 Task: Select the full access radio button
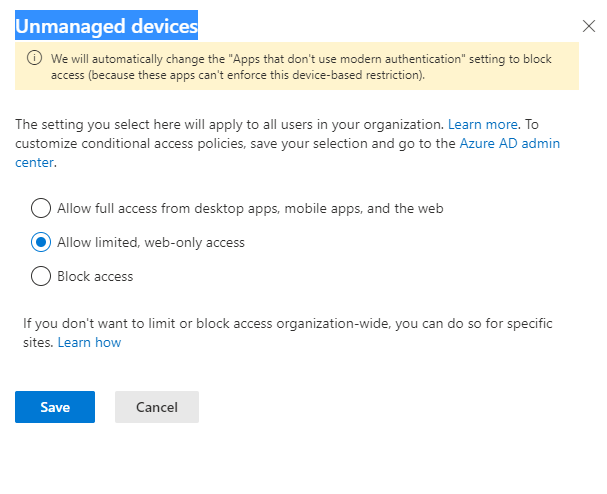point(41,208)
